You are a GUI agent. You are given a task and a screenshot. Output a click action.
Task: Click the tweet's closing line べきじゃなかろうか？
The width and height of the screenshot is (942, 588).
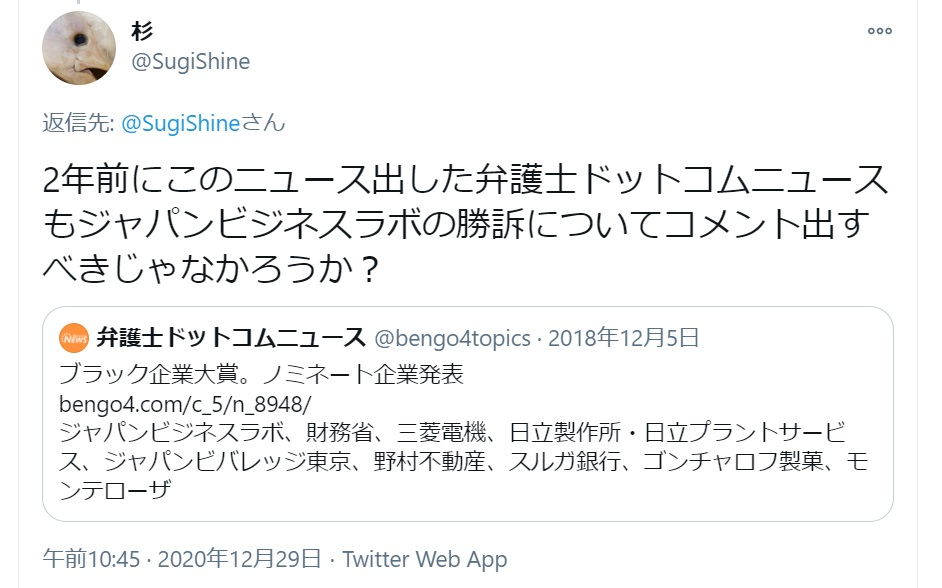211,268
